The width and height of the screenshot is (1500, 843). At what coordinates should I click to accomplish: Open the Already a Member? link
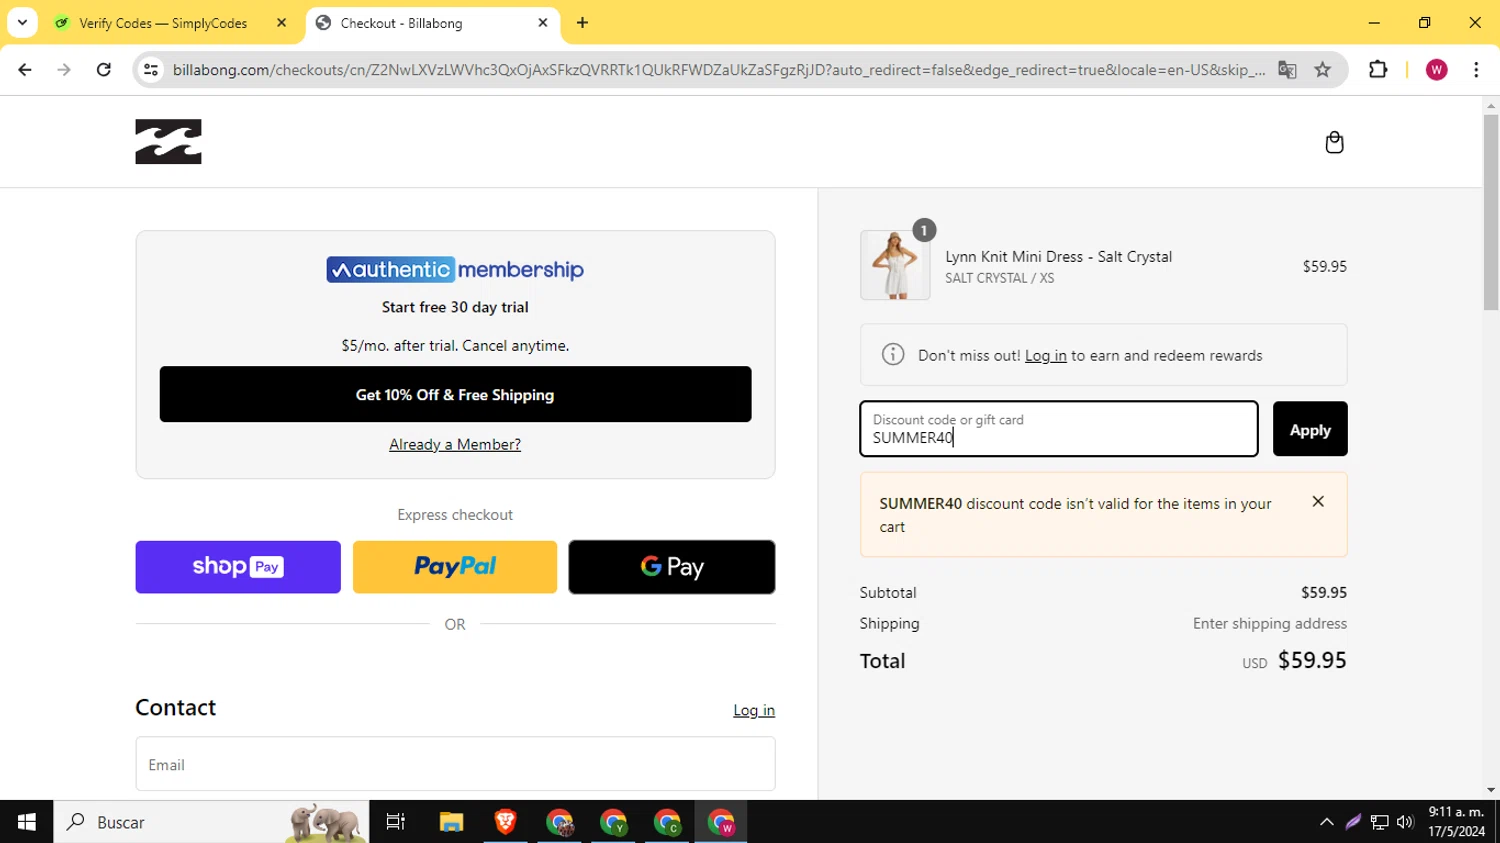point(455,445)
